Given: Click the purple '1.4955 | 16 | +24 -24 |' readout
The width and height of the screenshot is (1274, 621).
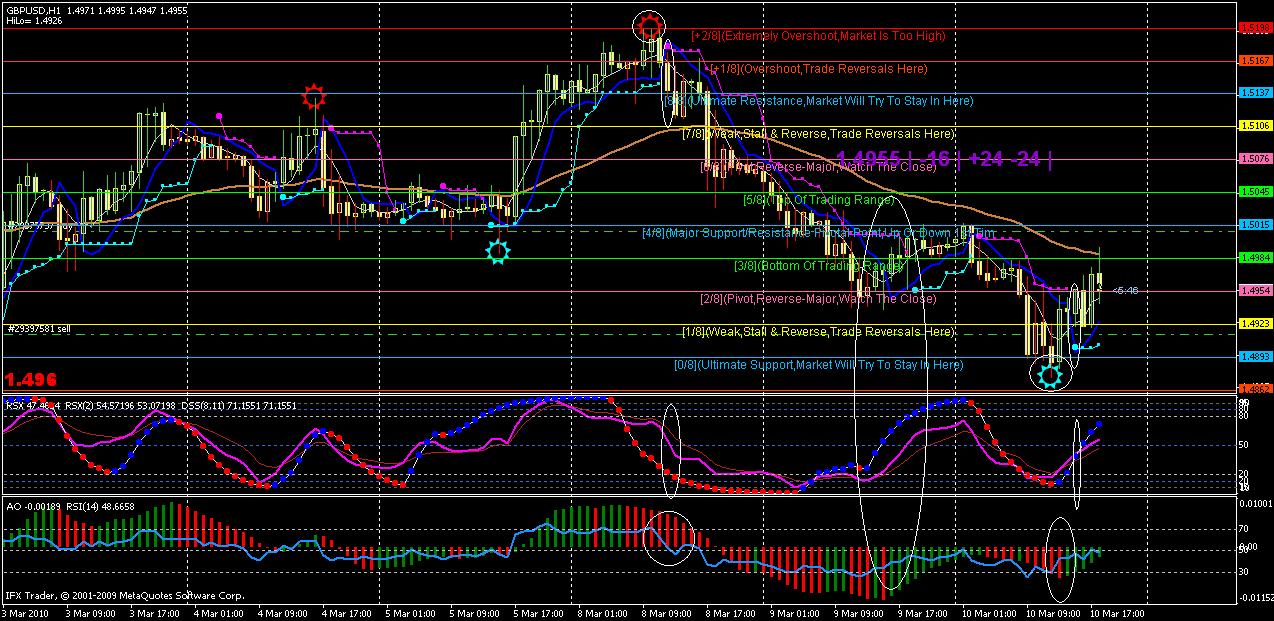Looking at the screenshot, I should point(944,159).
